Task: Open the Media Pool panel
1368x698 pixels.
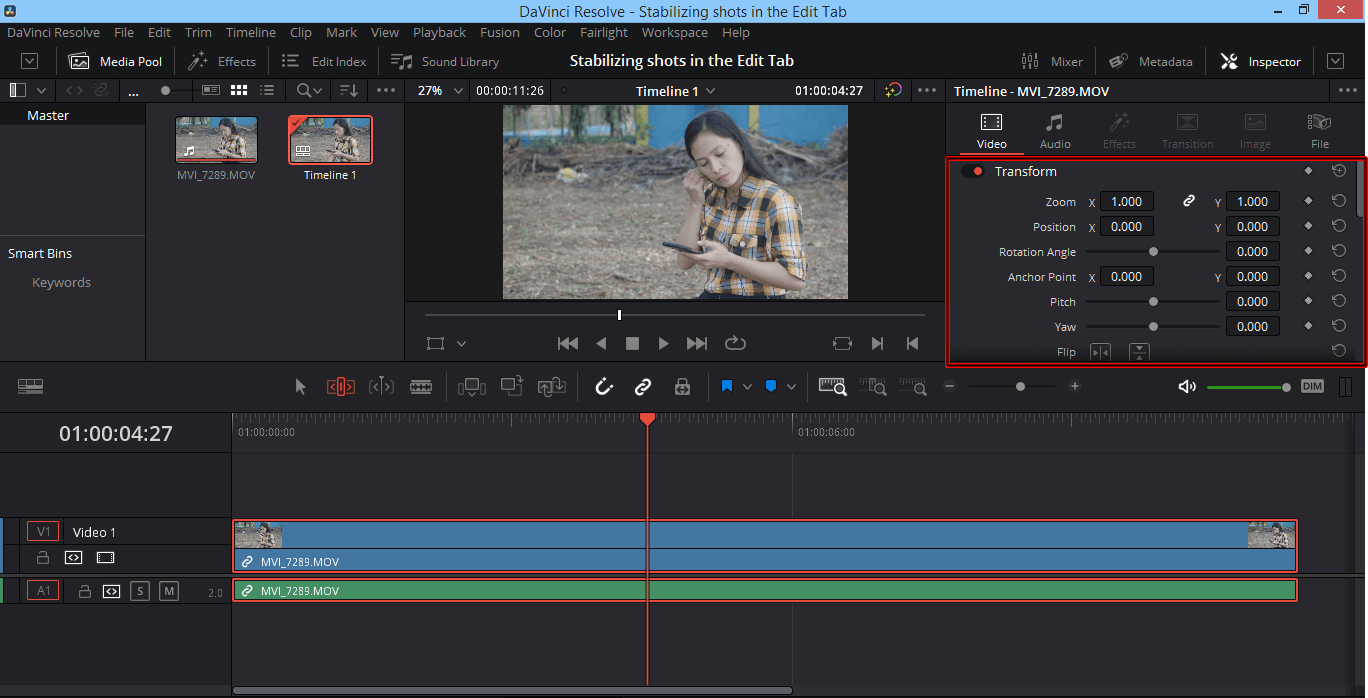Action: click(x=115, y=61)
